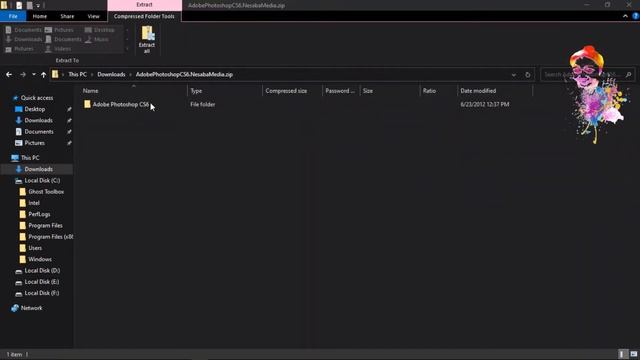Select Local Disk (D:) drive
This screenshot has height=360, width=640.
(x=42, y=271)
